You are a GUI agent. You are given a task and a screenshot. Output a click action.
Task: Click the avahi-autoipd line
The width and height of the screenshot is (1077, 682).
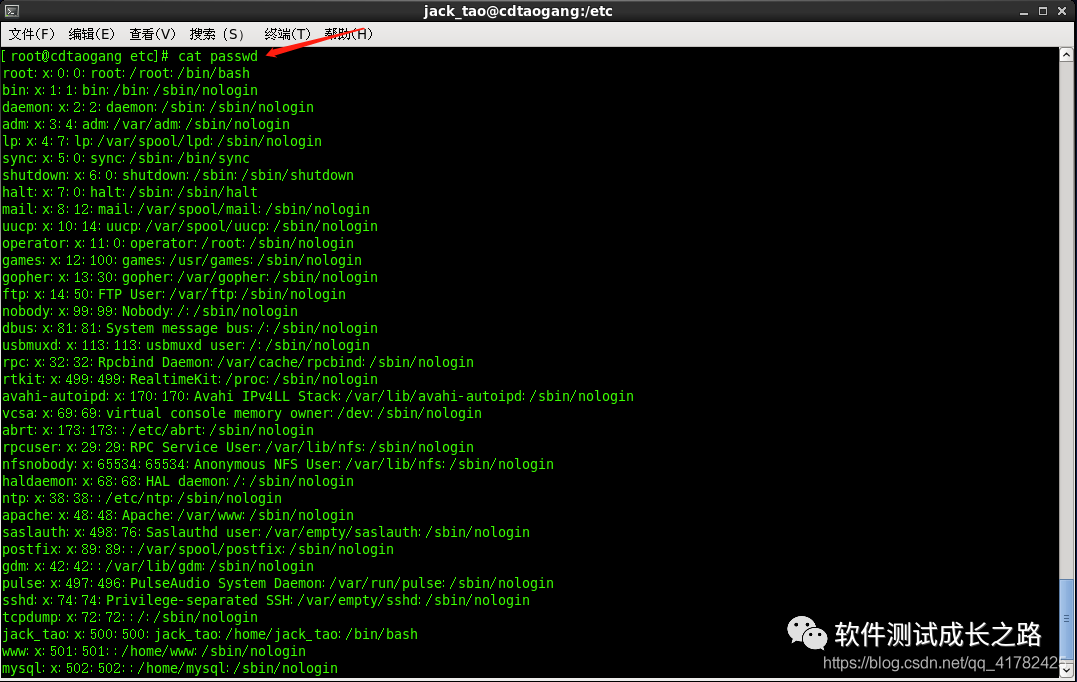318,396
